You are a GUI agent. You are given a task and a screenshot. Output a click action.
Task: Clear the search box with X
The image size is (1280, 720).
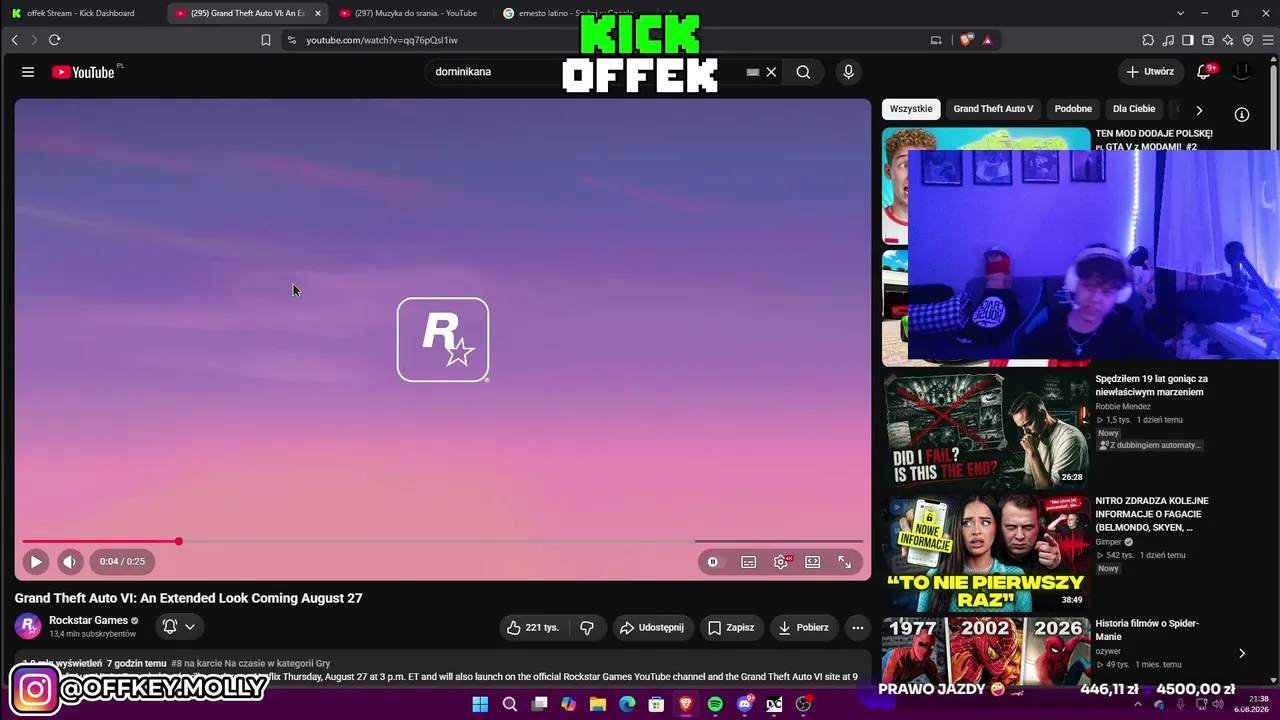coord(771,72)
